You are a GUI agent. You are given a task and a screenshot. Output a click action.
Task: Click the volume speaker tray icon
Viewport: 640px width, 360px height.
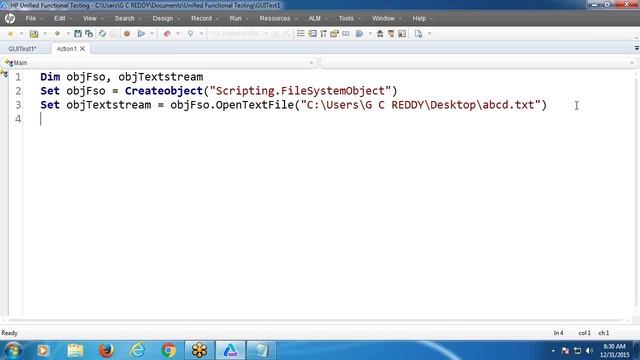pyautogui.click(x=589, y=351)
